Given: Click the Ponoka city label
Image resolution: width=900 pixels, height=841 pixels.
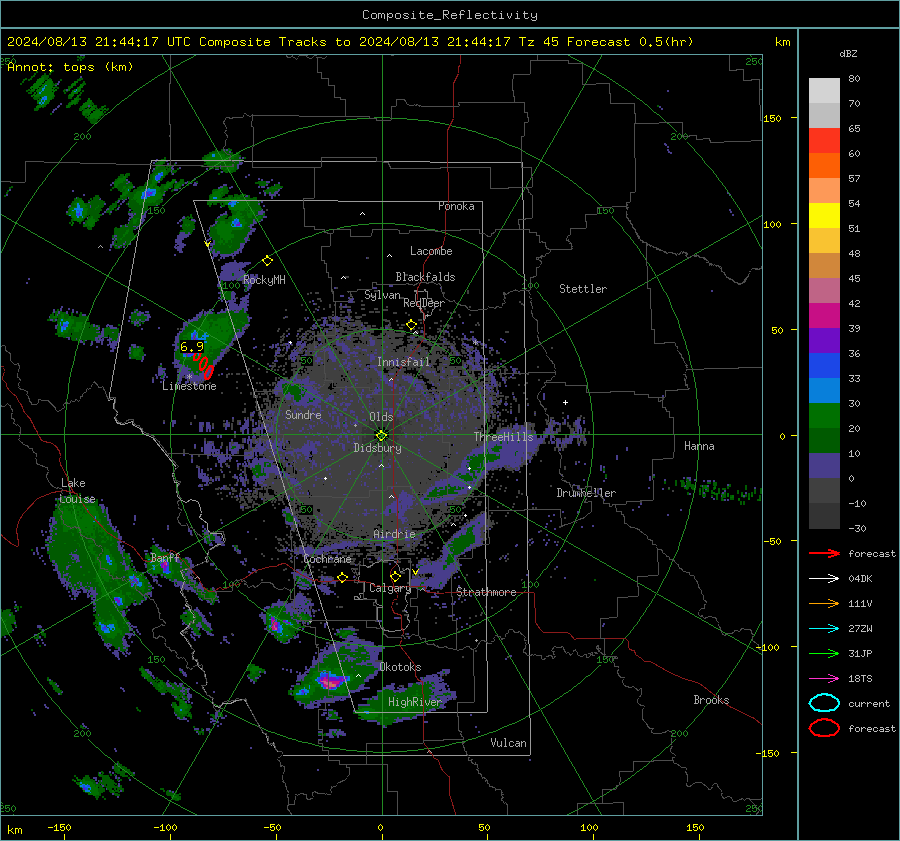Looking at the screenshot, I should click(x=456, y=206).
